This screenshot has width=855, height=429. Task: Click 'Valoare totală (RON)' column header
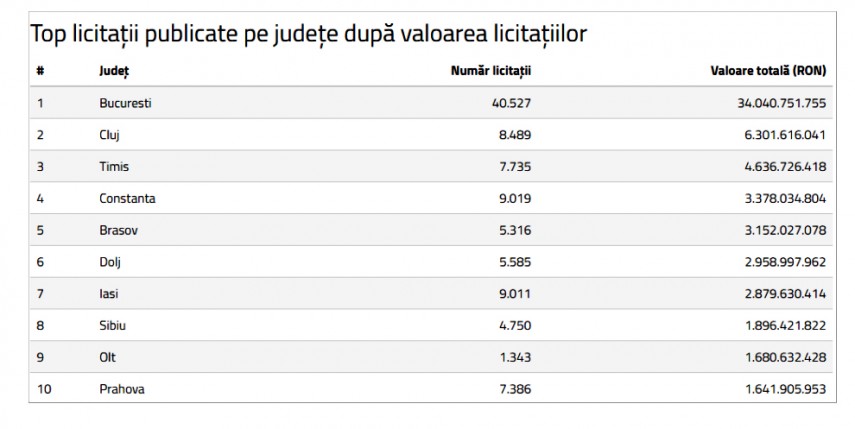point(767,71)
